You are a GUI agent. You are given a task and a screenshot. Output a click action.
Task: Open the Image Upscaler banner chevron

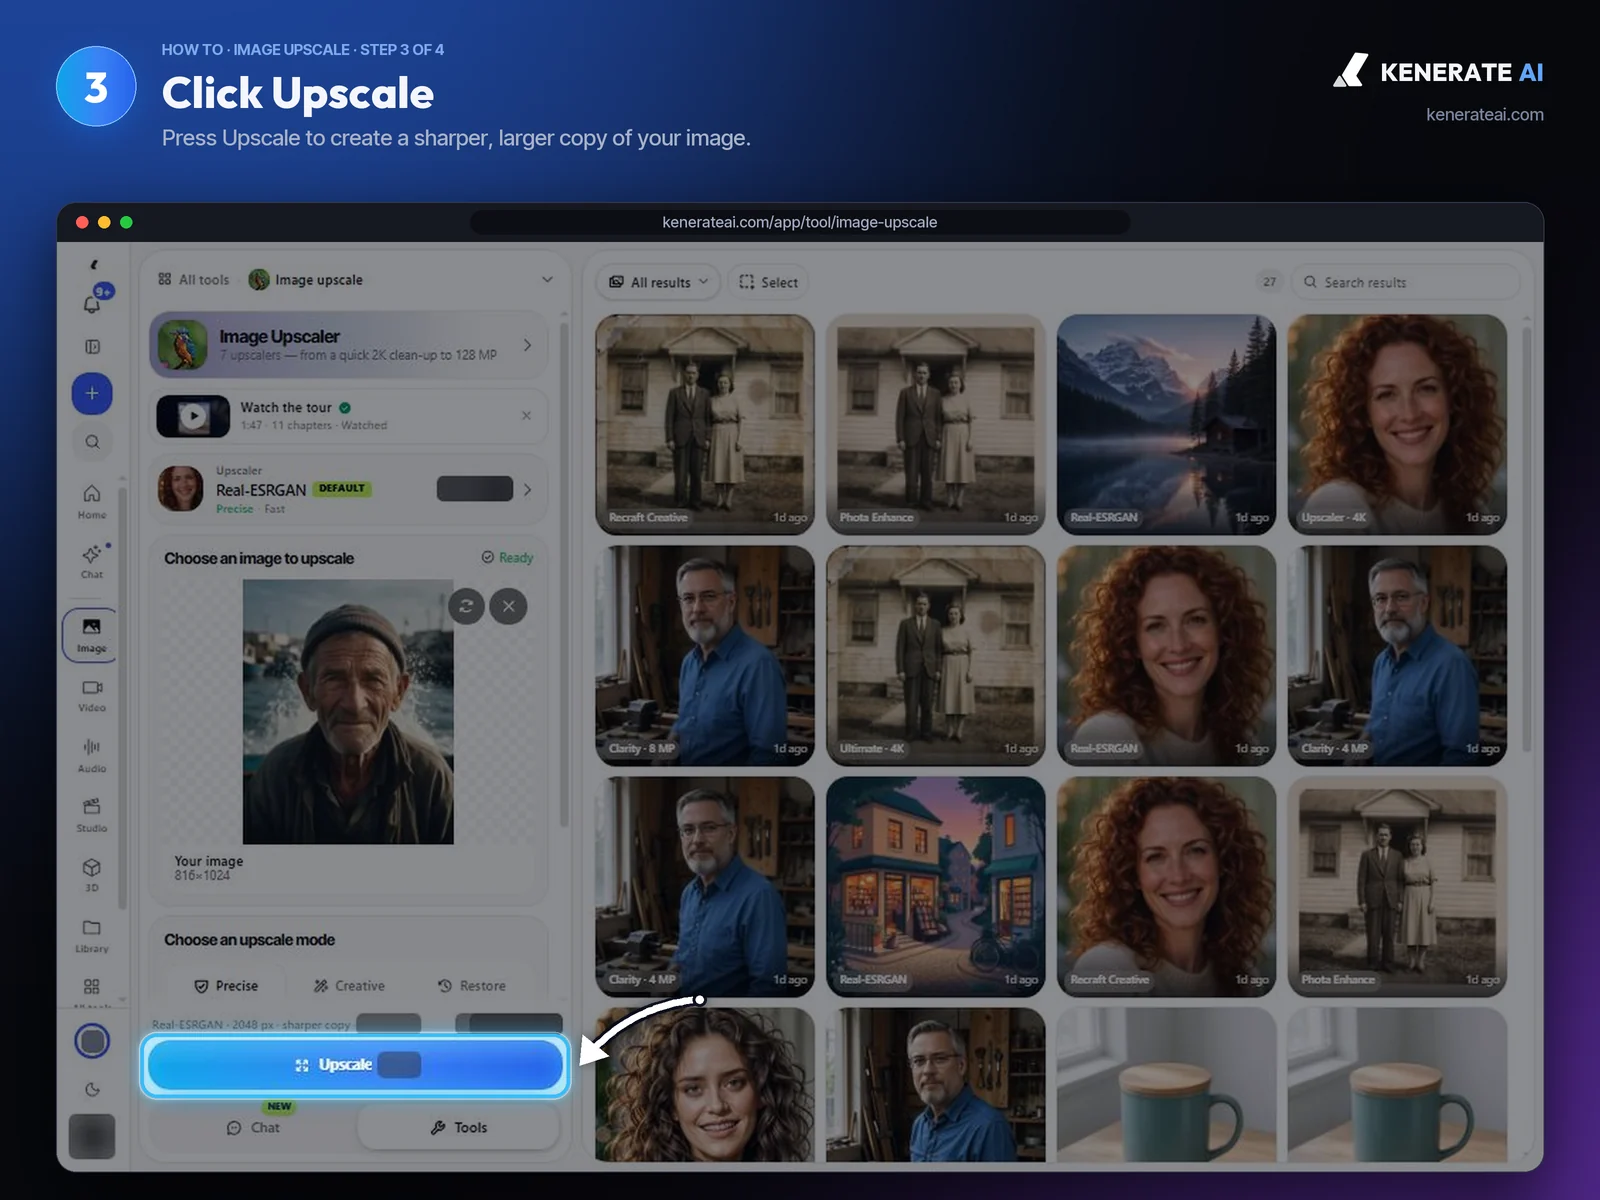(528, 345)
